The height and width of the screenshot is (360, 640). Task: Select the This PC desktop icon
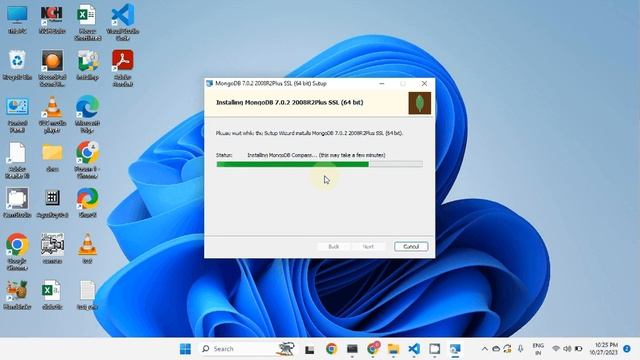tap(17, 20)
